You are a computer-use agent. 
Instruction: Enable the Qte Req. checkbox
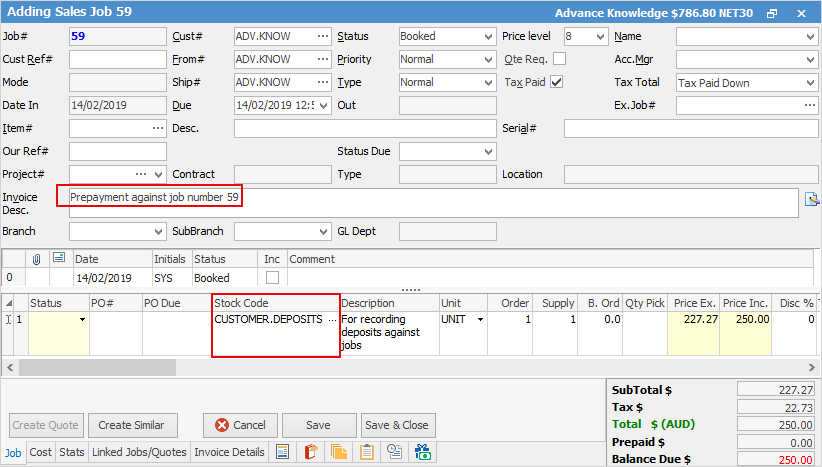pyautogui.click(x=559, y=59)
